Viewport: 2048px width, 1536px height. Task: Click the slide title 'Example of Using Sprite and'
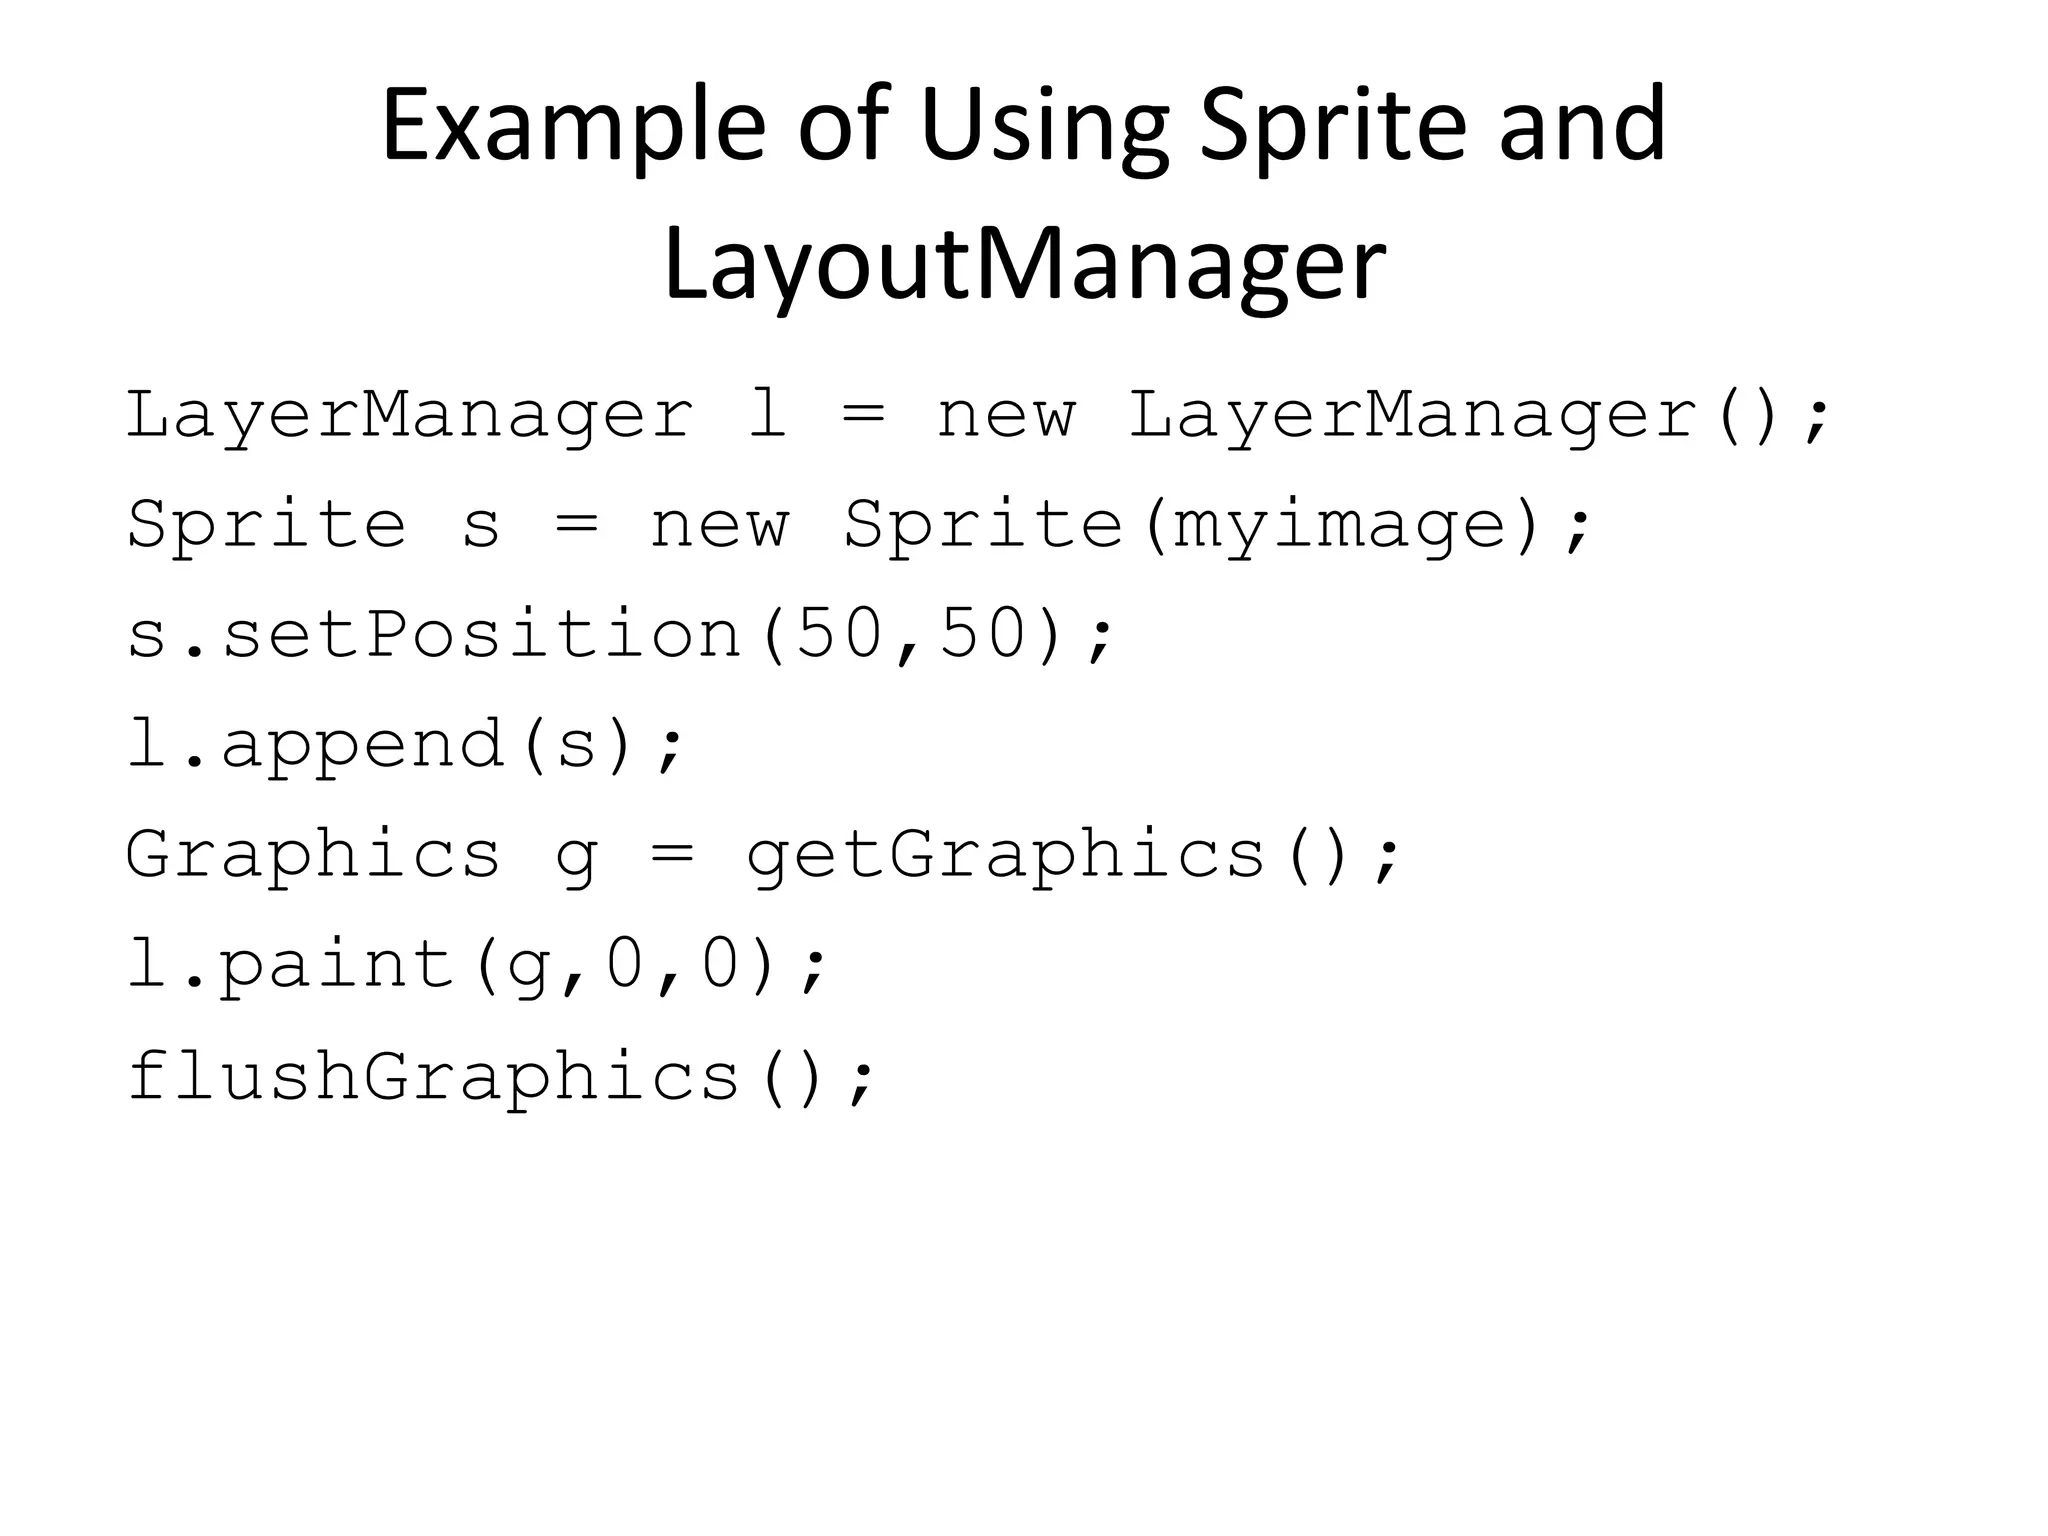click(1024, 128)
